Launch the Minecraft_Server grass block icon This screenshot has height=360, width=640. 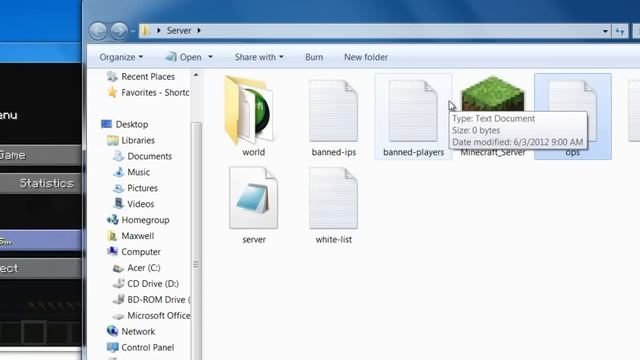pyautogui.click(x=493, y=94)
